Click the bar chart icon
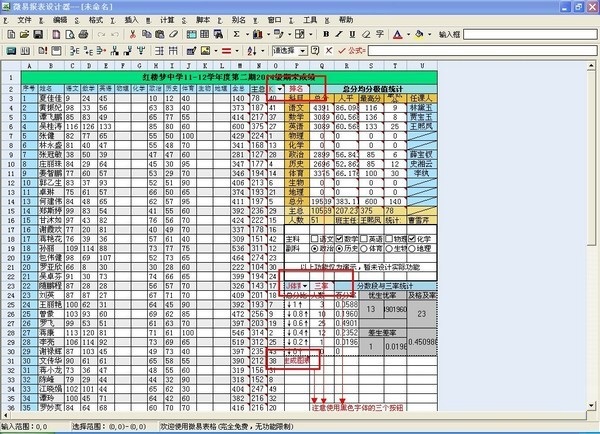 [x=258, y=34]
